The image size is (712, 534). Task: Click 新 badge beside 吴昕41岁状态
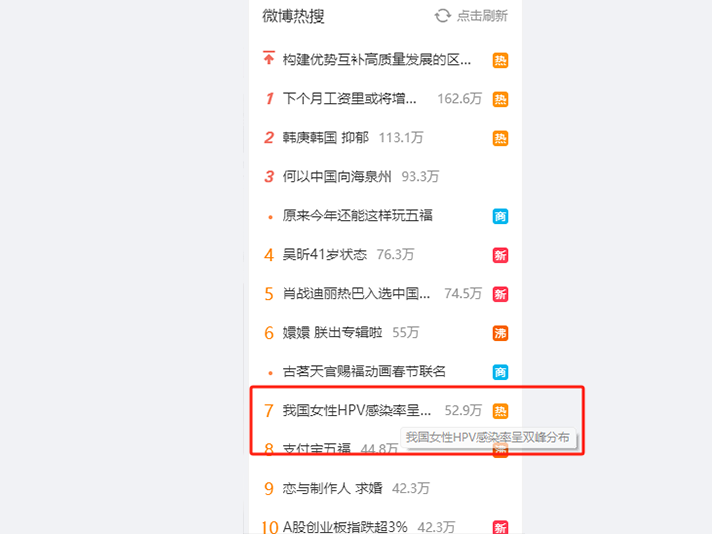[500, 255]
